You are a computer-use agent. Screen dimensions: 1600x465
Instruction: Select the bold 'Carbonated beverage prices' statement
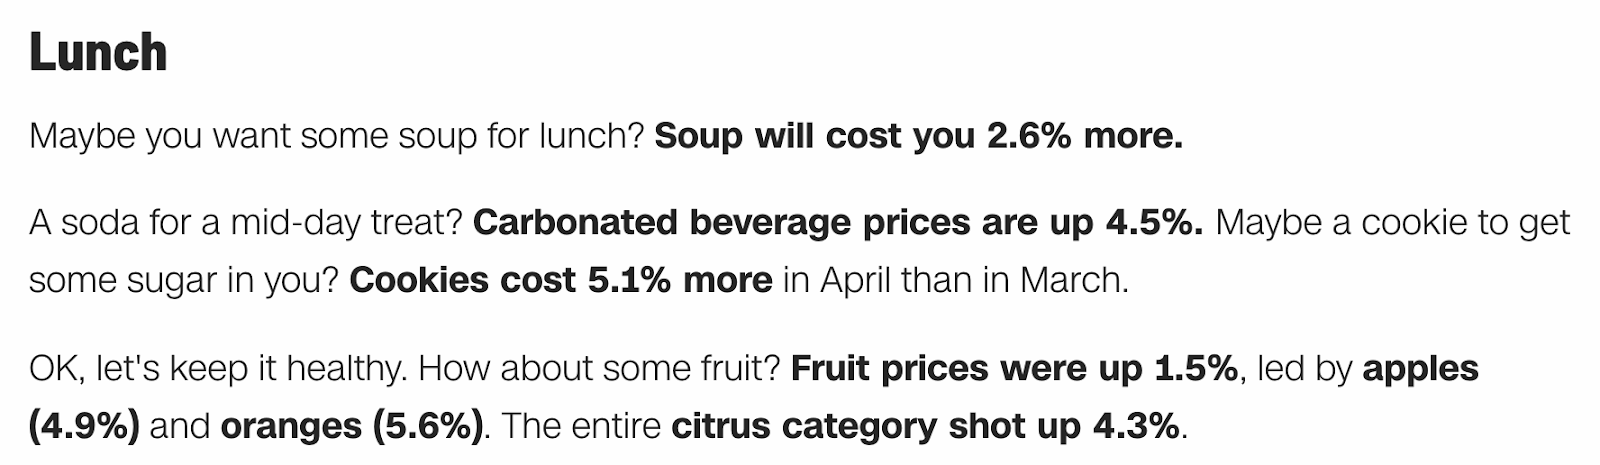pos(838,222)
